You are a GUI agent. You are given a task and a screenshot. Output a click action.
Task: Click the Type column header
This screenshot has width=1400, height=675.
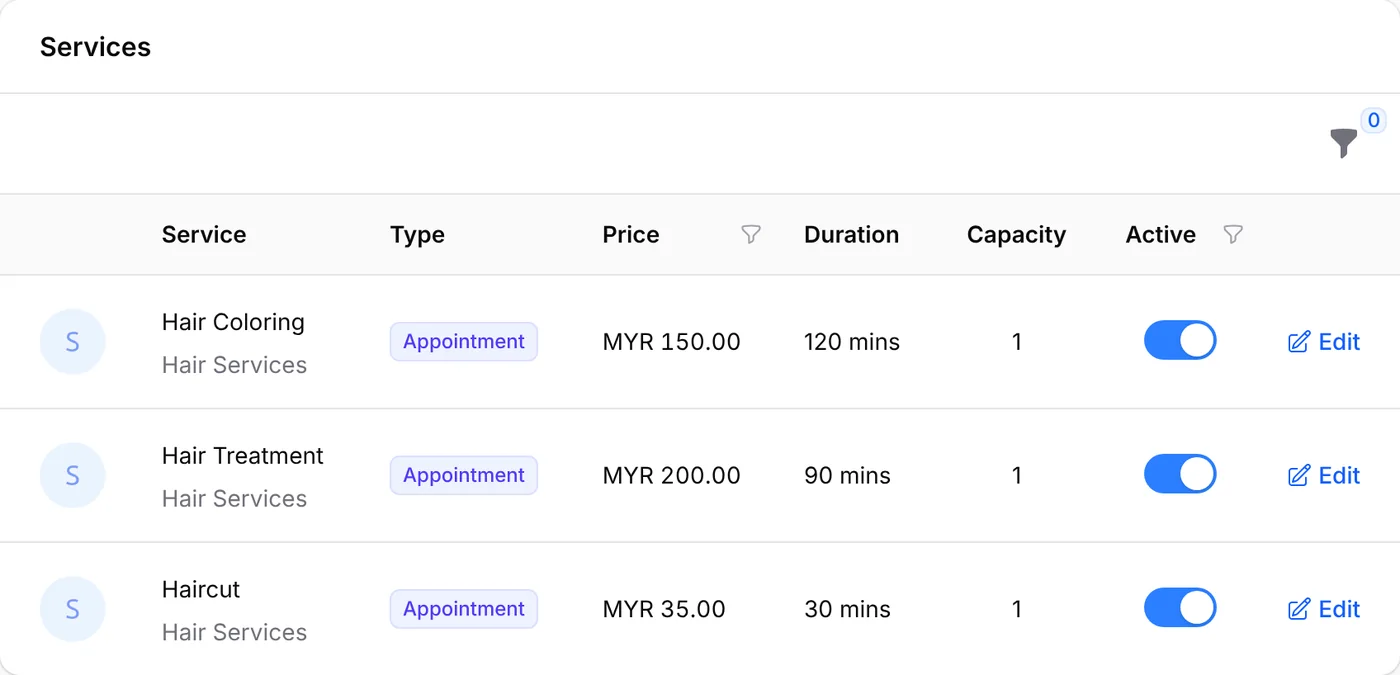pos(417,235)
